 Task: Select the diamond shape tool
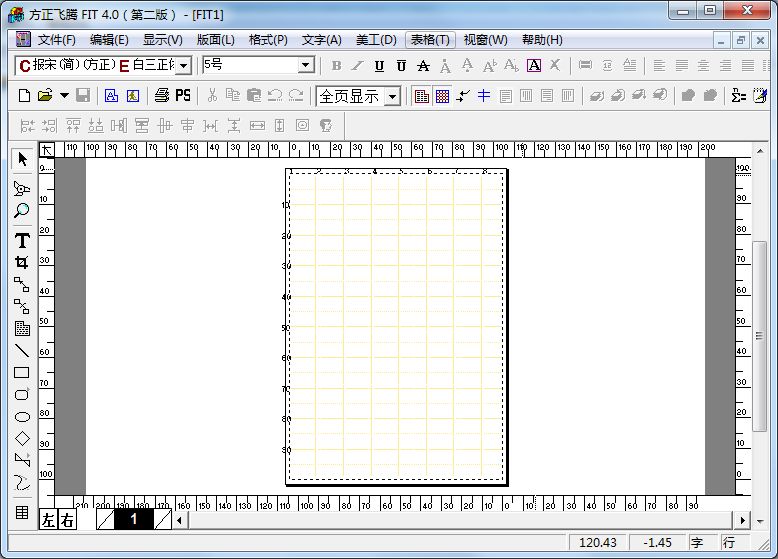[22, 438]
